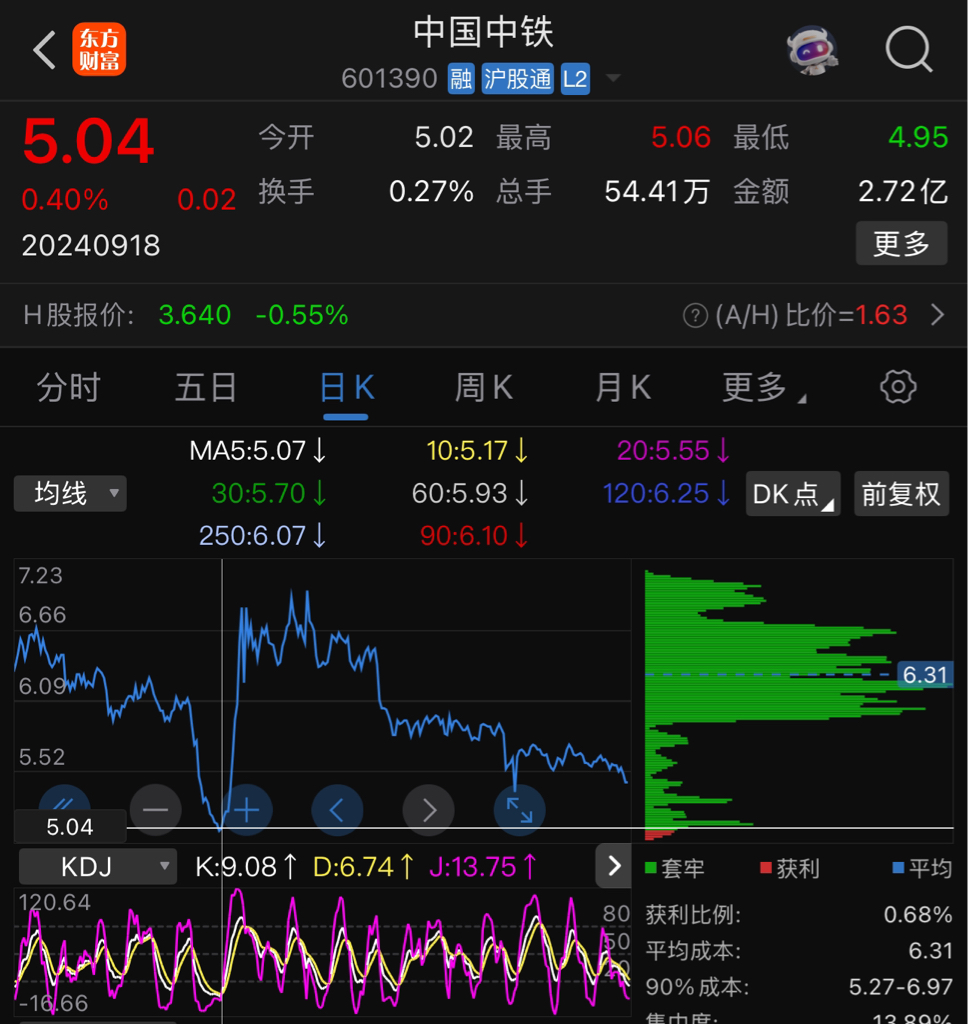This screenshot has width=968, height=1024.
Task: Click the 90:6.10 moving average value
Action: pos(474,536)
